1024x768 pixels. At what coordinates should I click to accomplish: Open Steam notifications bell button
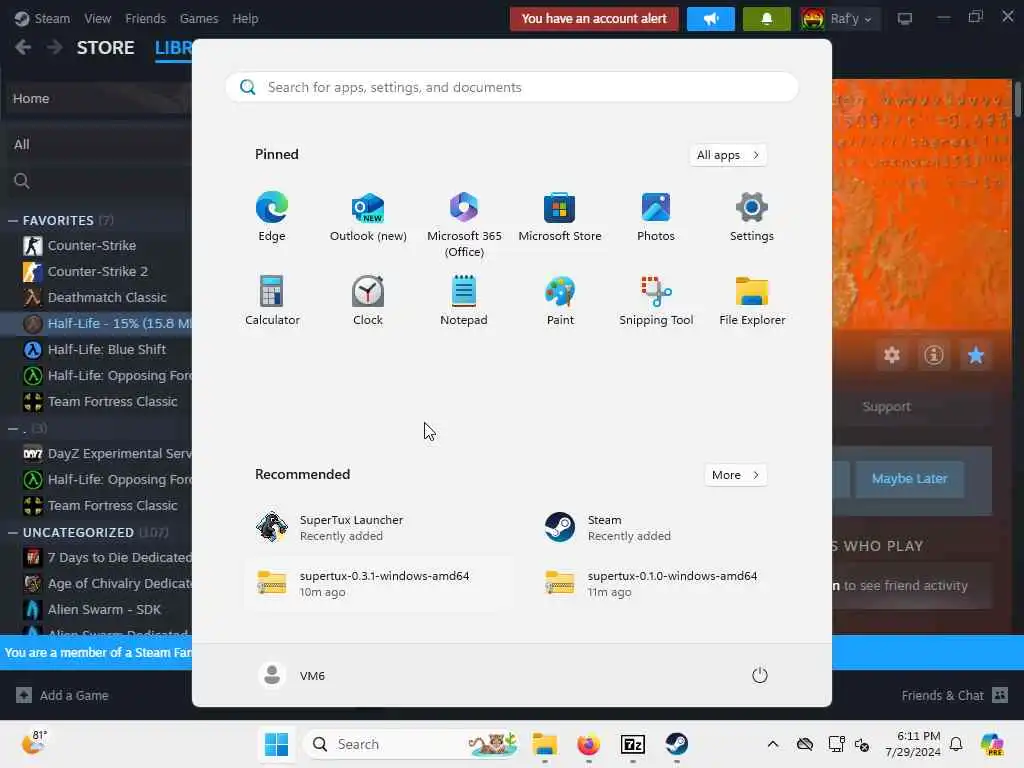pos(767,19)
